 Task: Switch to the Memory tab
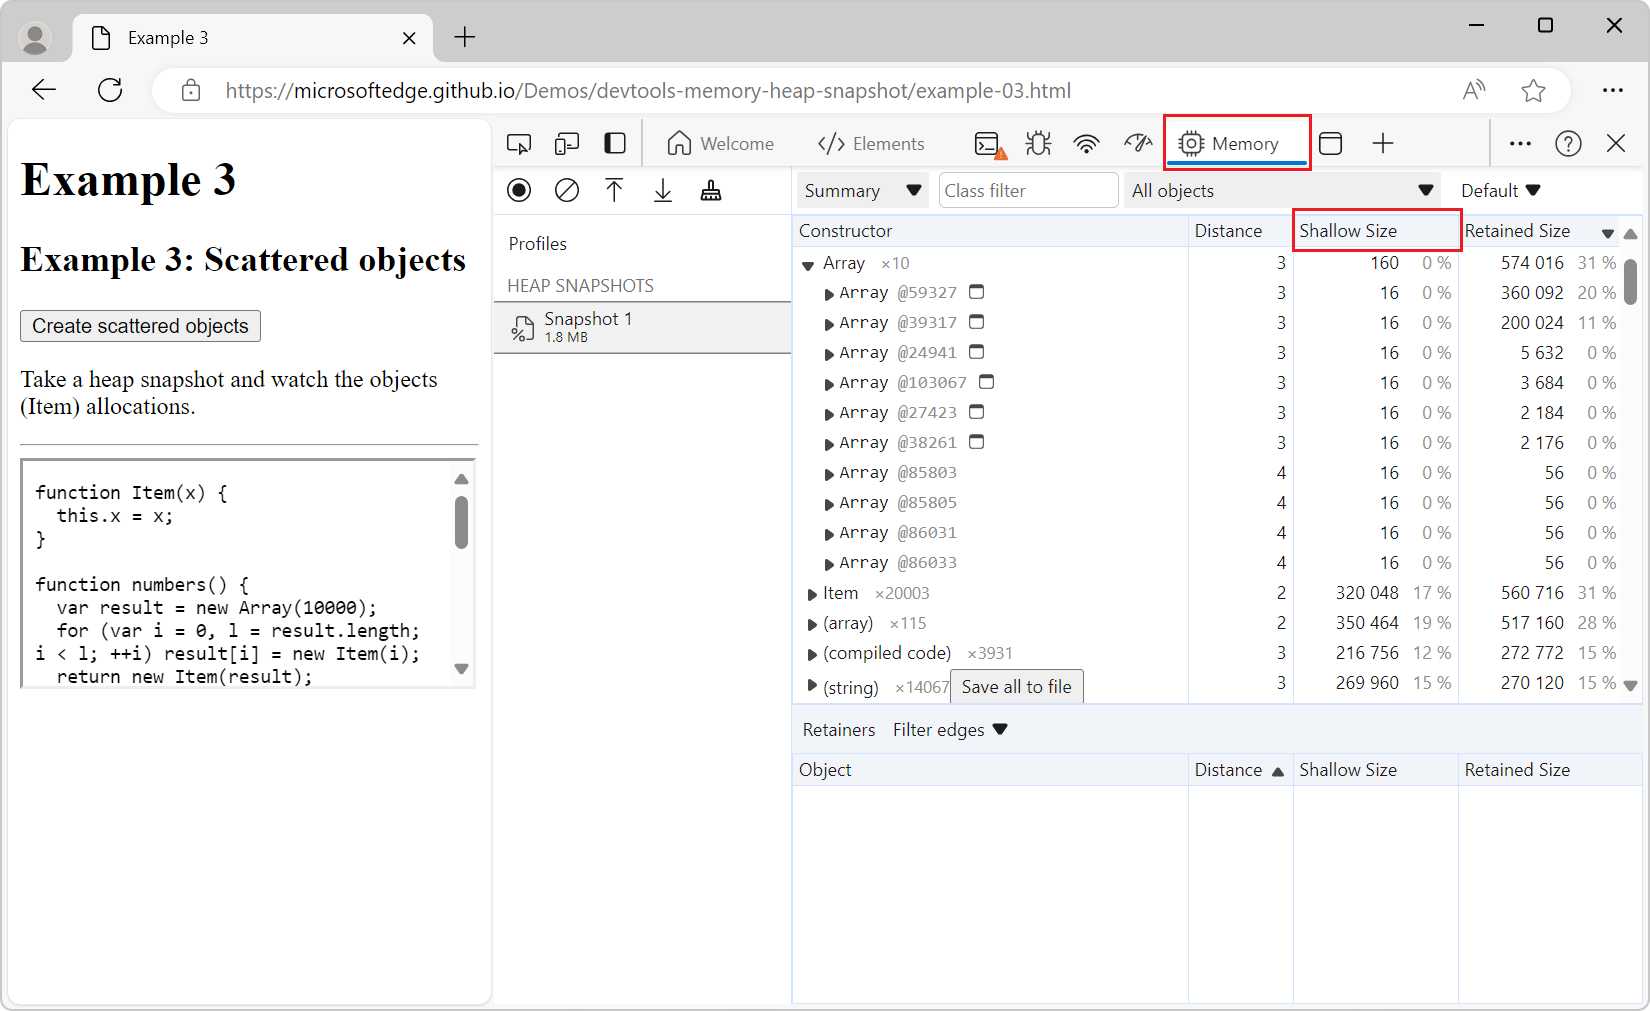1236,143
